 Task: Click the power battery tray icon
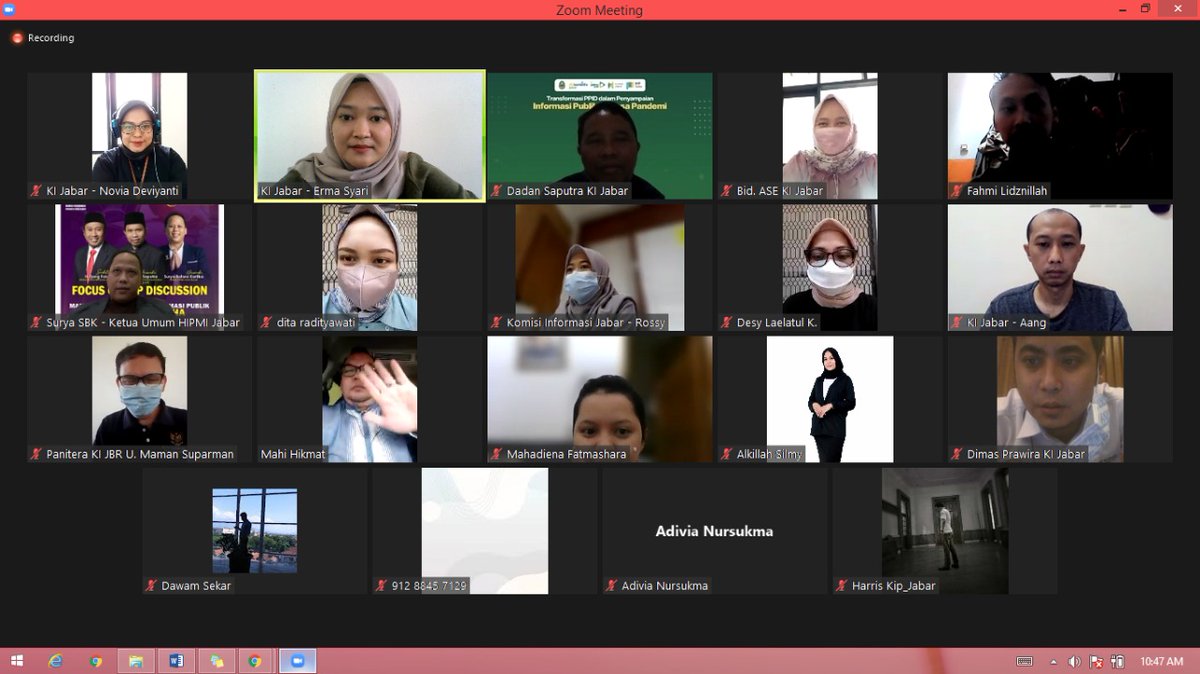(x=1117, y=661)
